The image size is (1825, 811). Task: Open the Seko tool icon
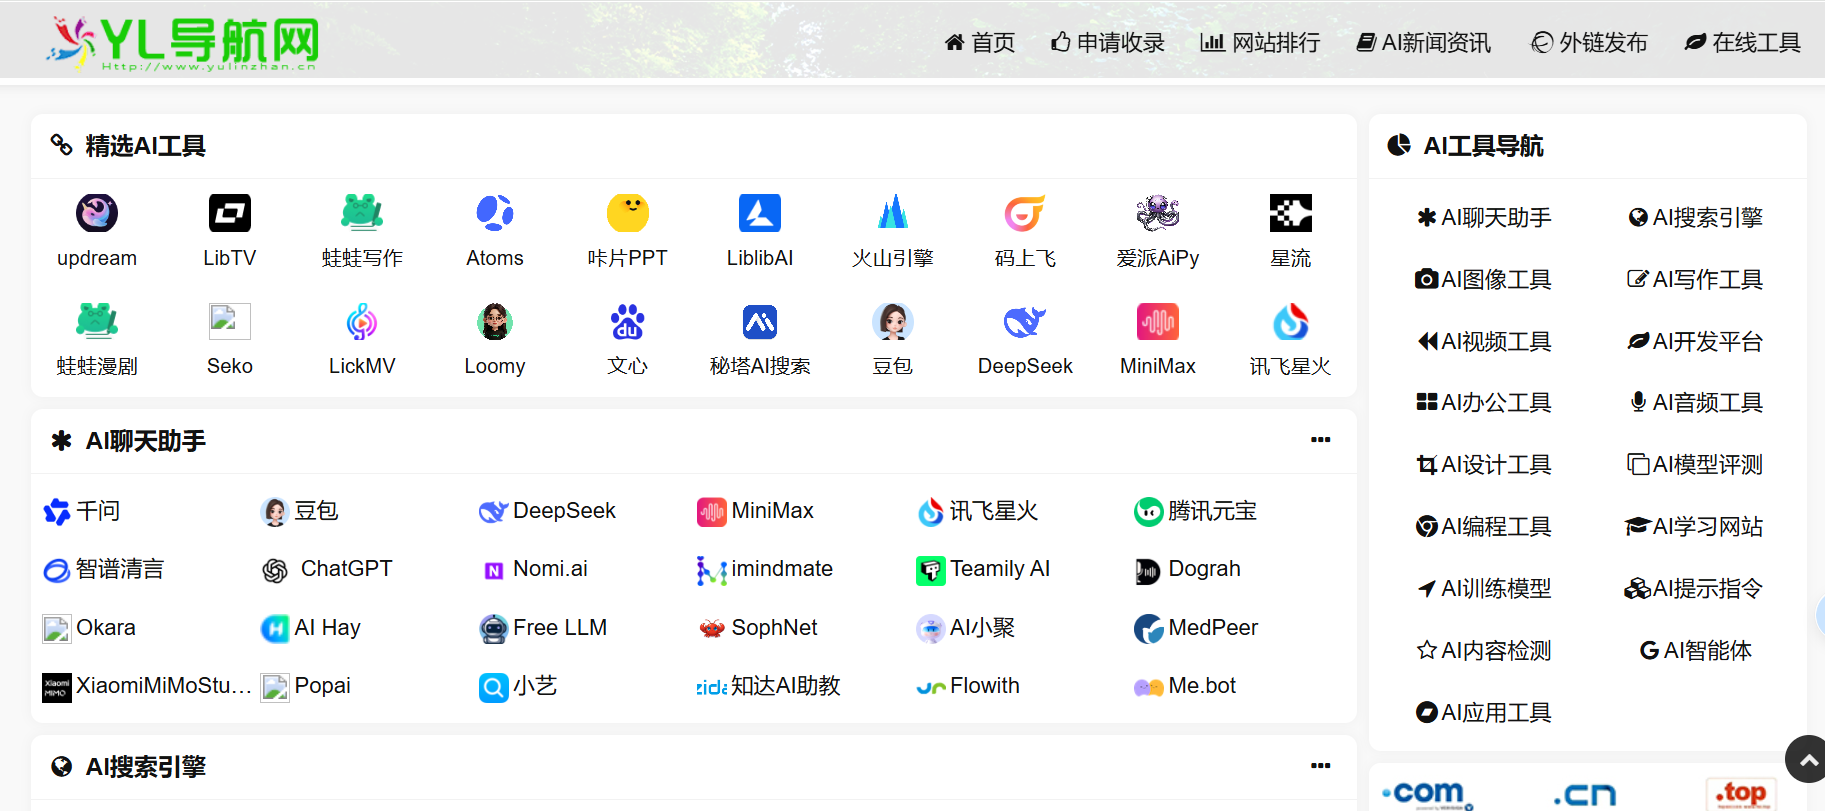[x=230, y=322]
